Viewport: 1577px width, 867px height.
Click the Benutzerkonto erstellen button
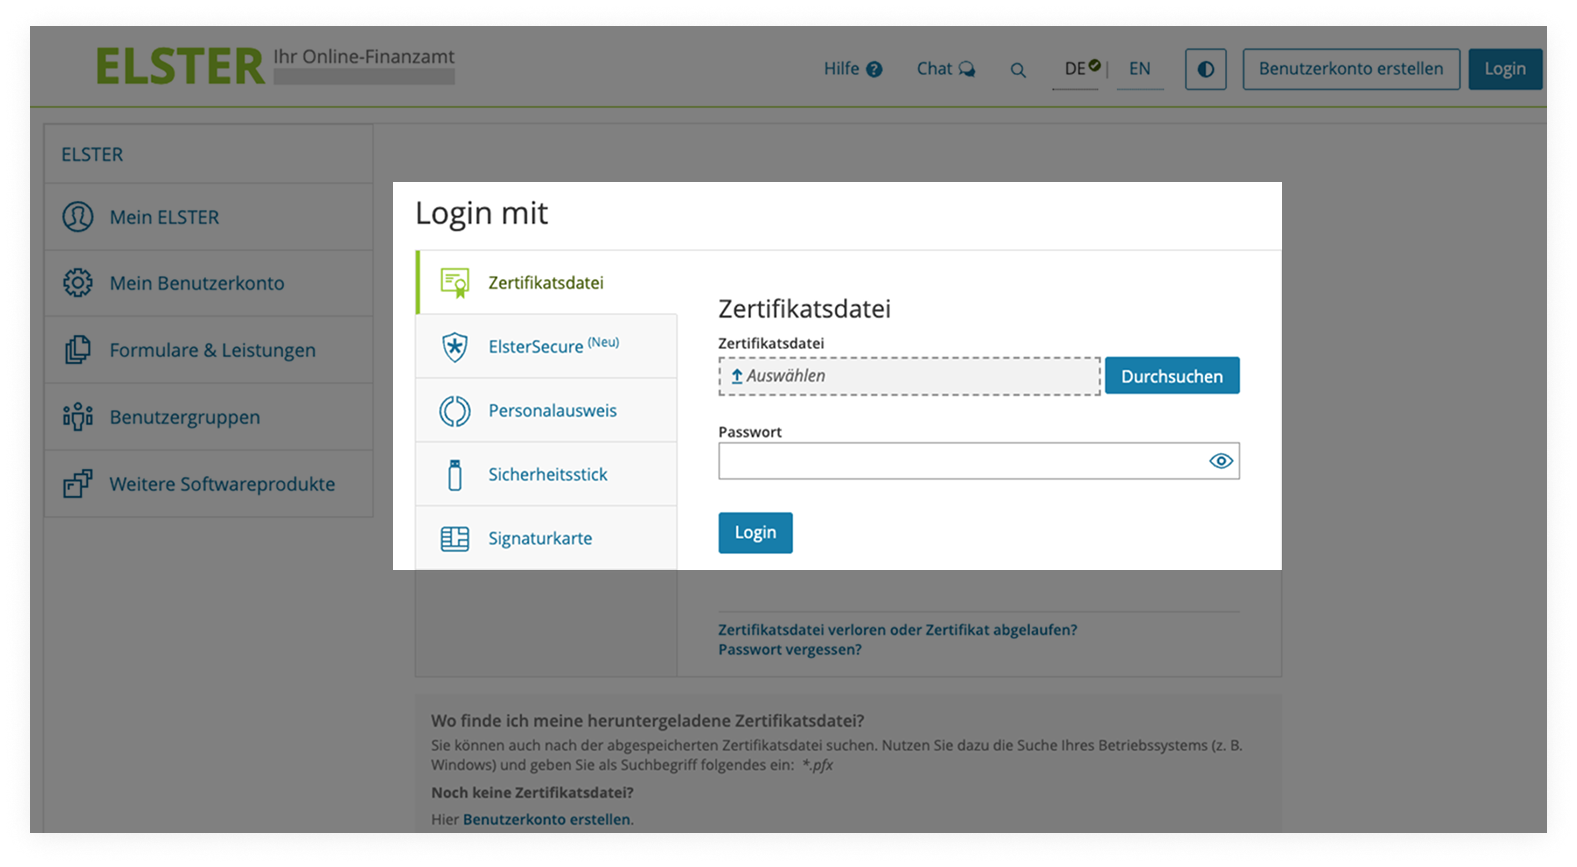pos(1351,69)
